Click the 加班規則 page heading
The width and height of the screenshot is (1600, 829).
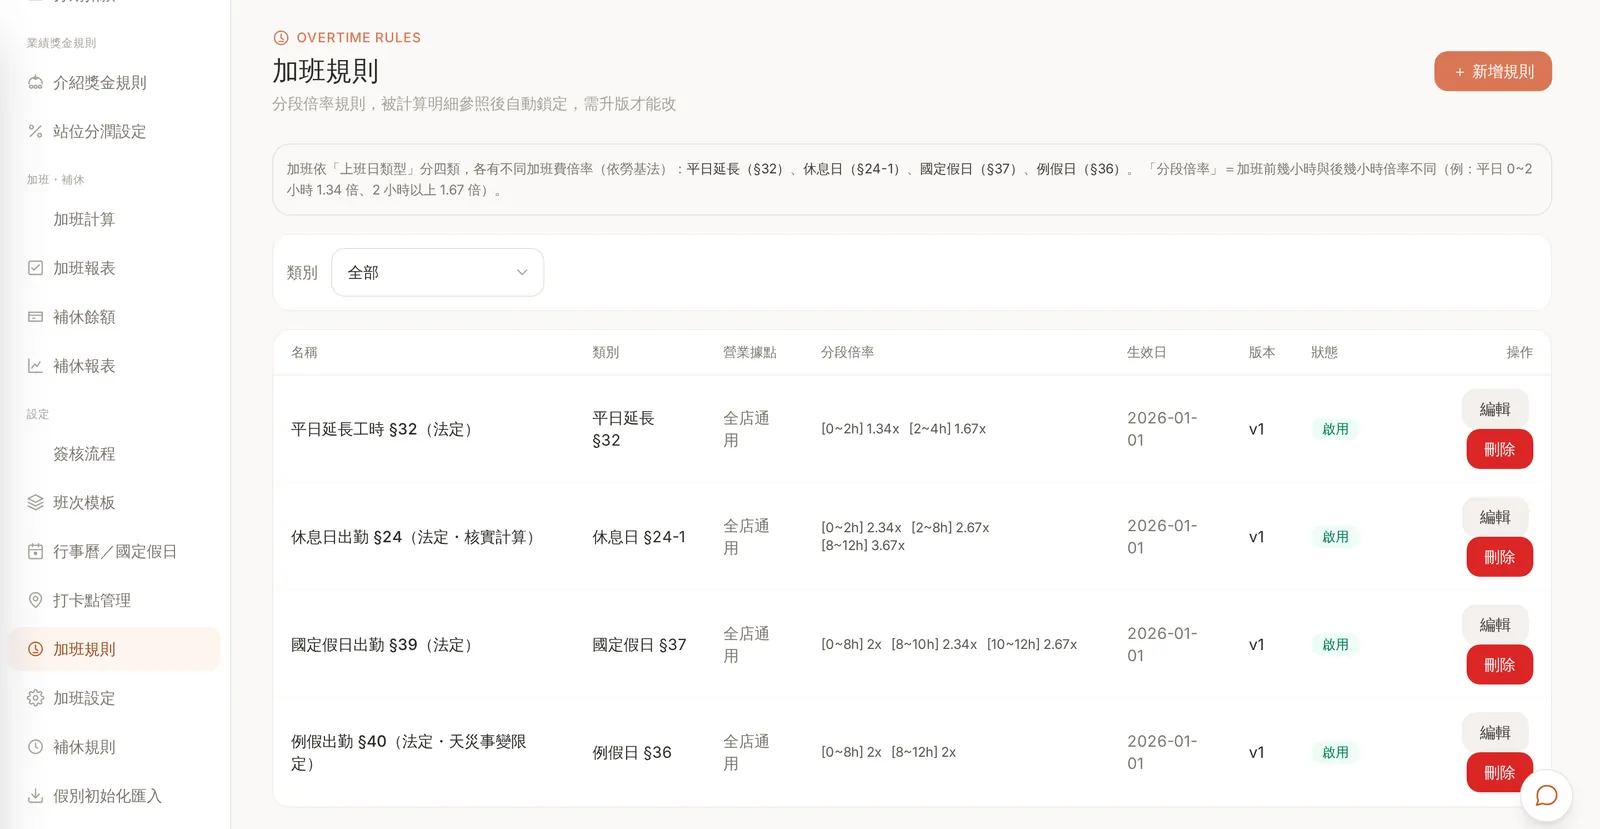(326, 71)
